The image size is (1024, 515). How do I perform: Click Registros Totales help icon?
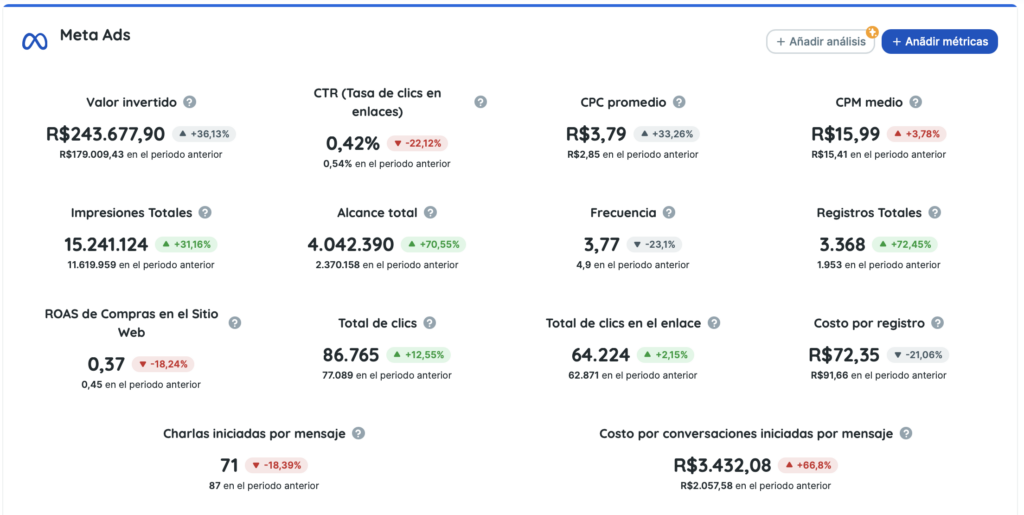(x=934, y=213)
